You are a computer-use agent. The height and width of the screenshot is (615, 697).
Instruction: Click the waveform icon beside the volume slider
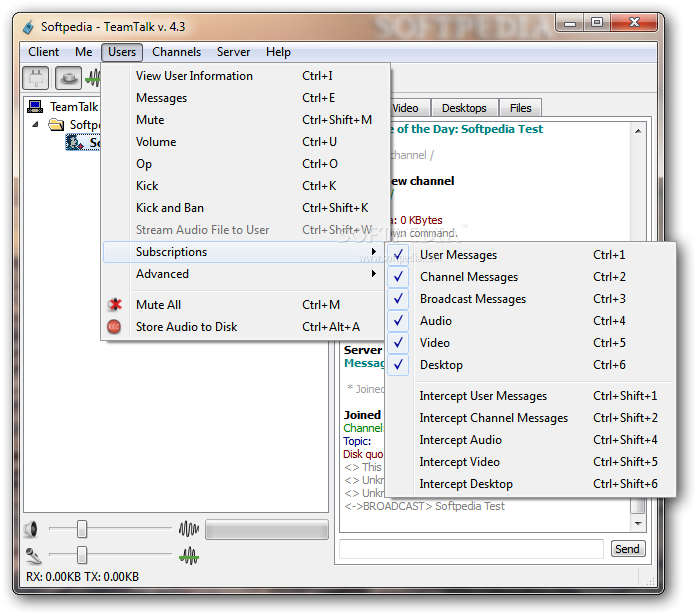(189, 529)
